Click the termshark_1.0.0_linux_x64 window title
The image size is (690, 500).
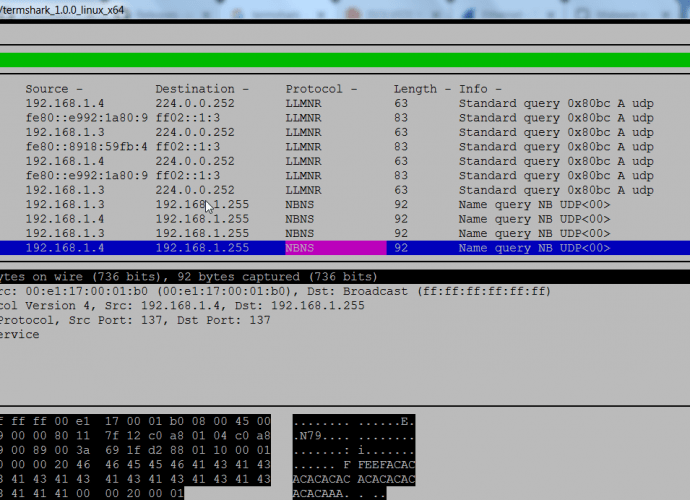coord(62,10)
